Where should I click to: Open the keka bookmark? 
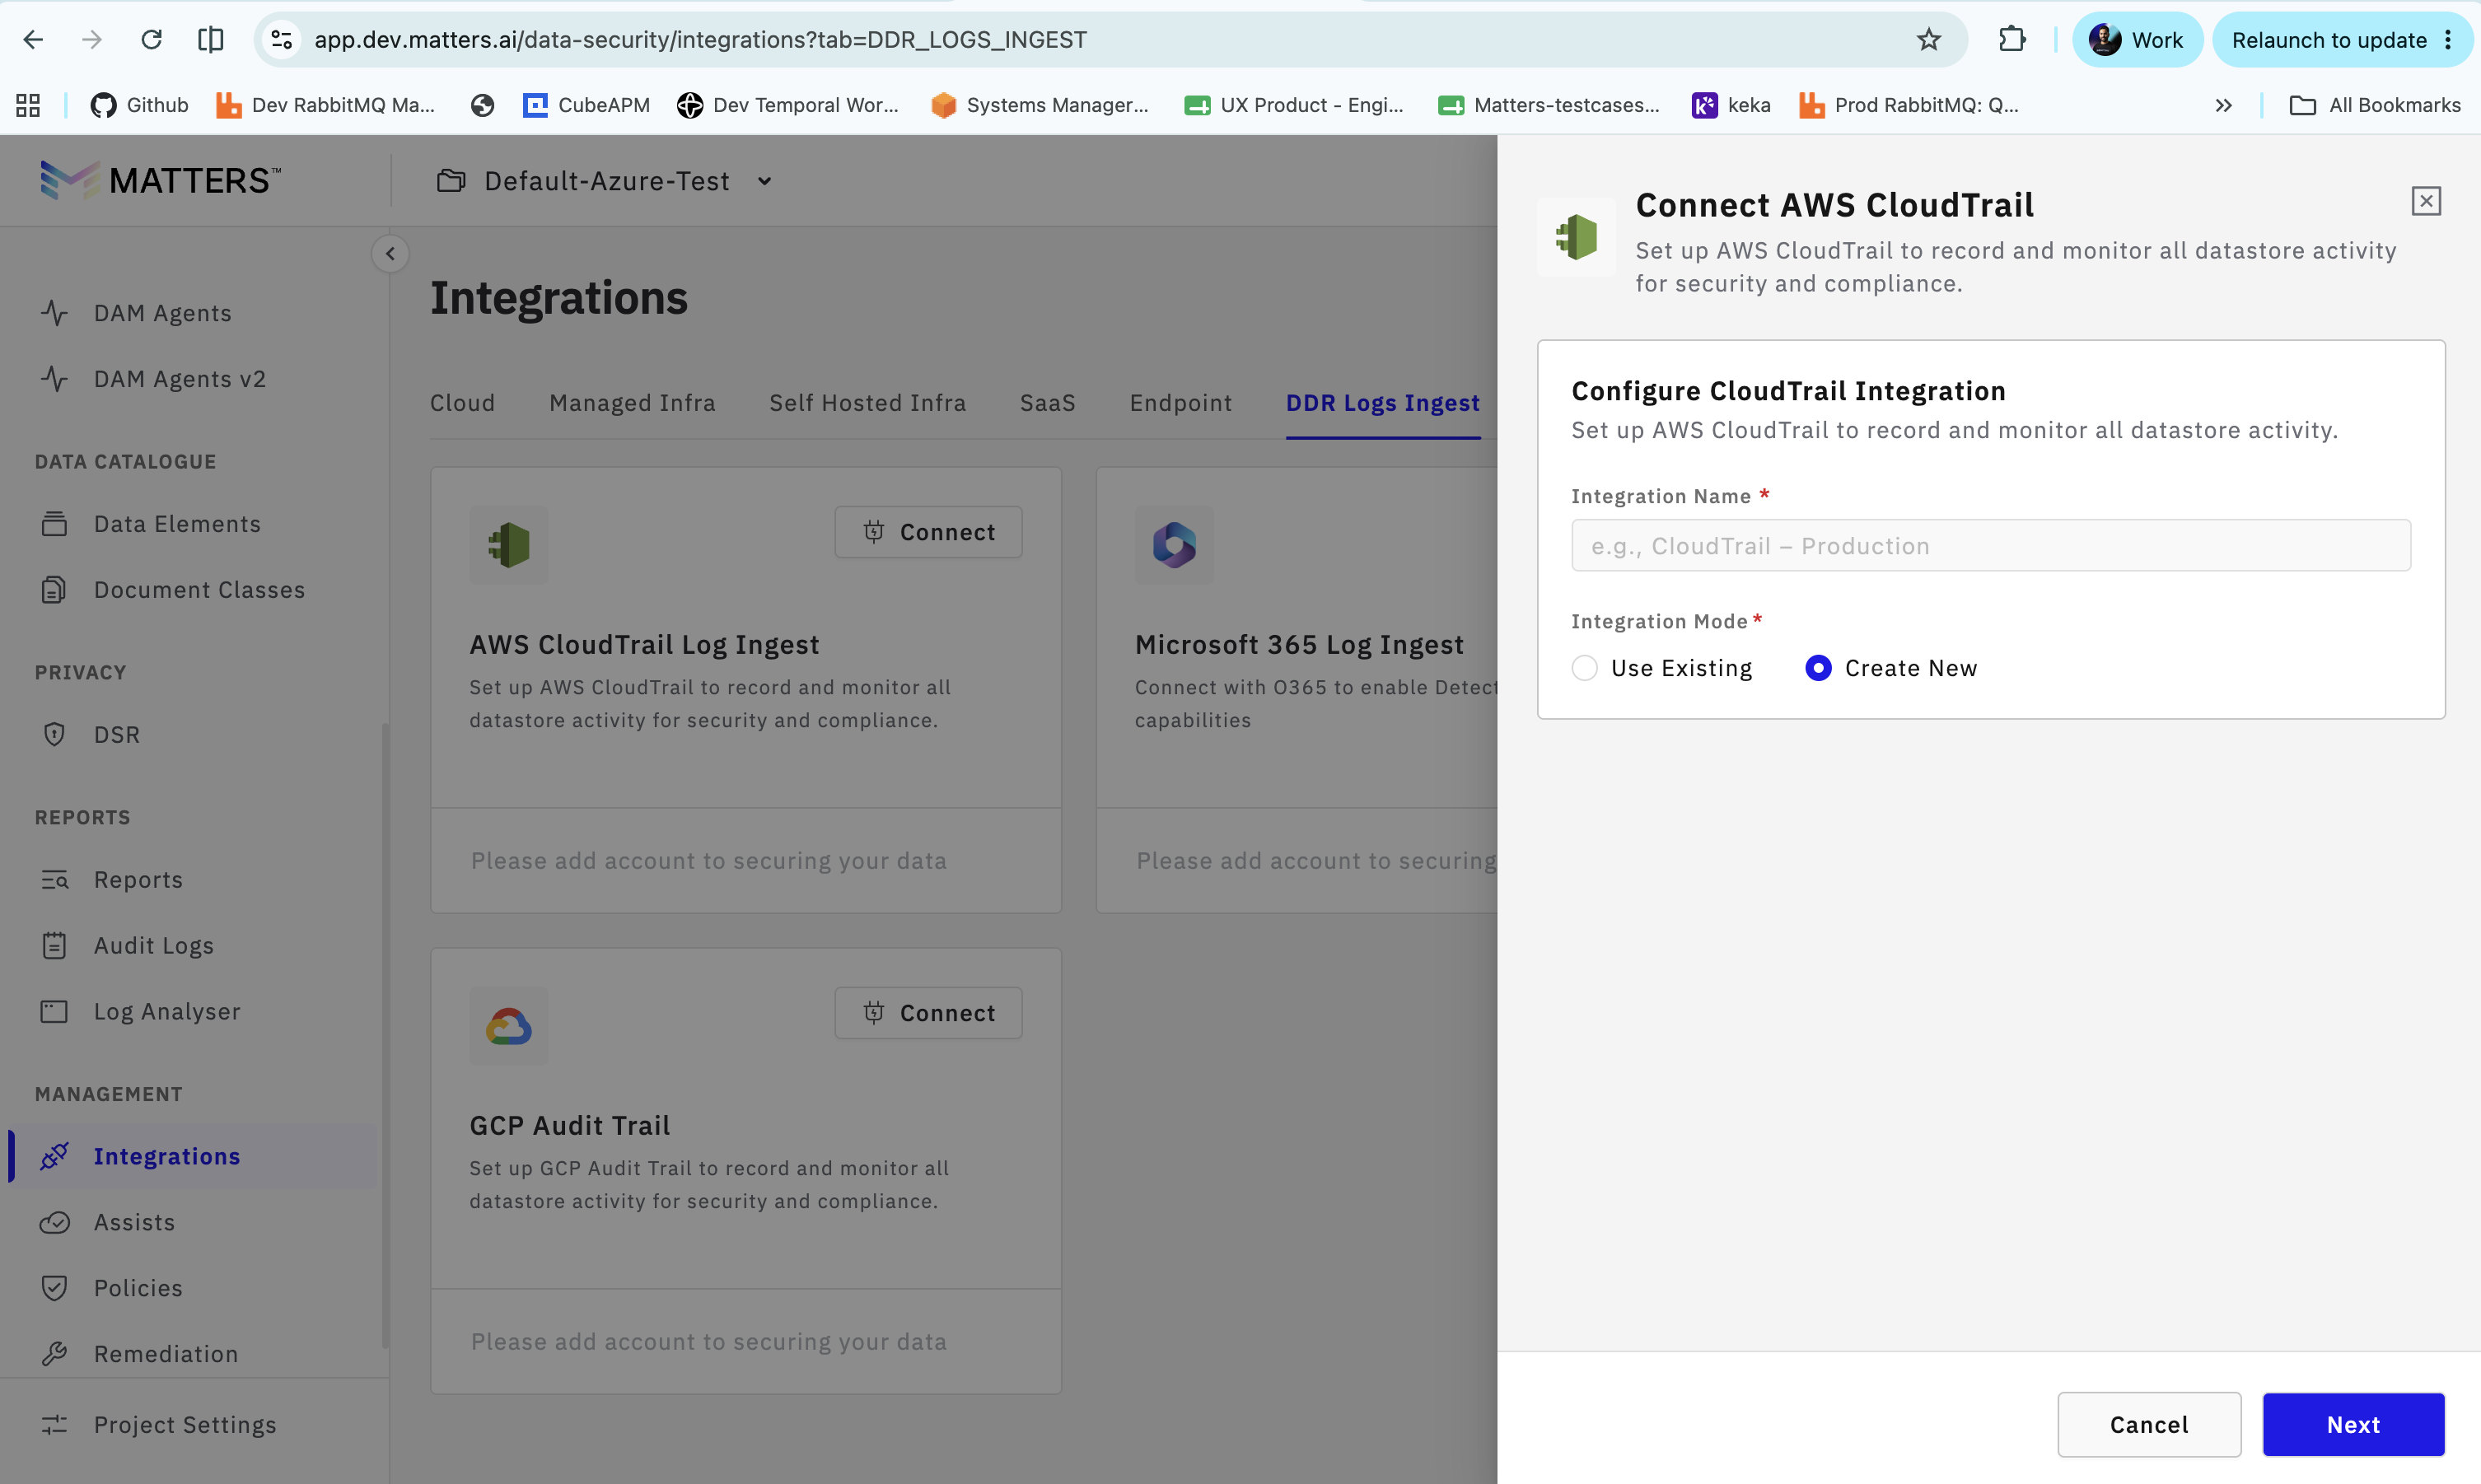point(1731,105)
